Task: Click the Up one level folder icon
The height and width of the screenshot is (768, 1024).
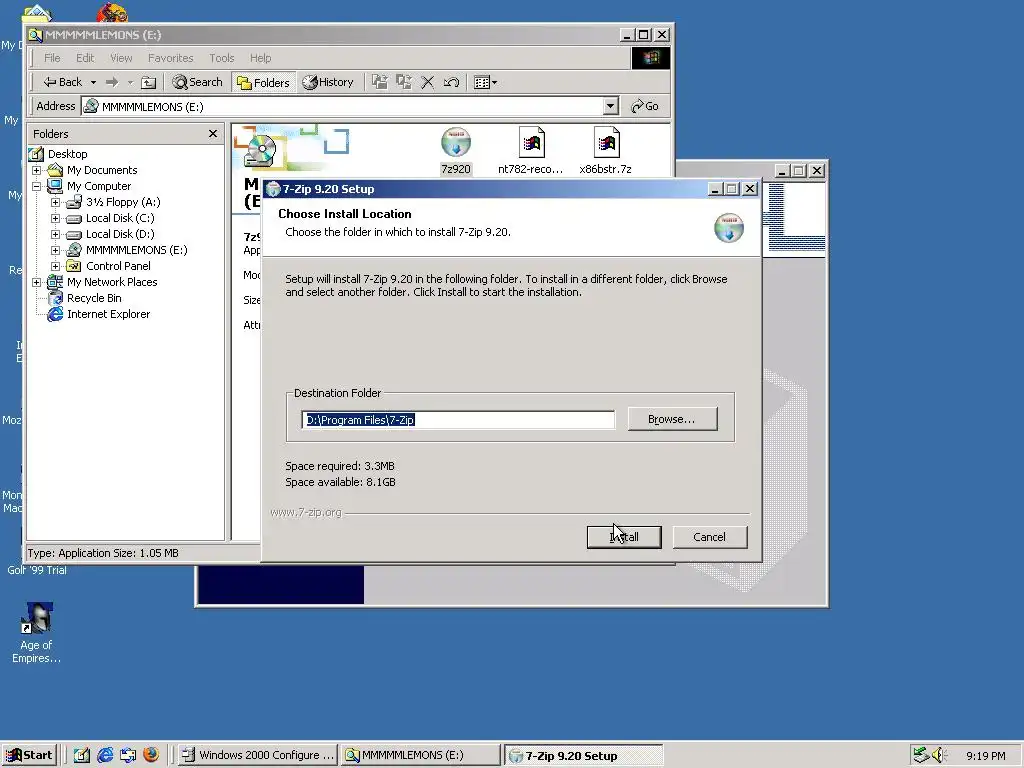Action: pos(149,82)
